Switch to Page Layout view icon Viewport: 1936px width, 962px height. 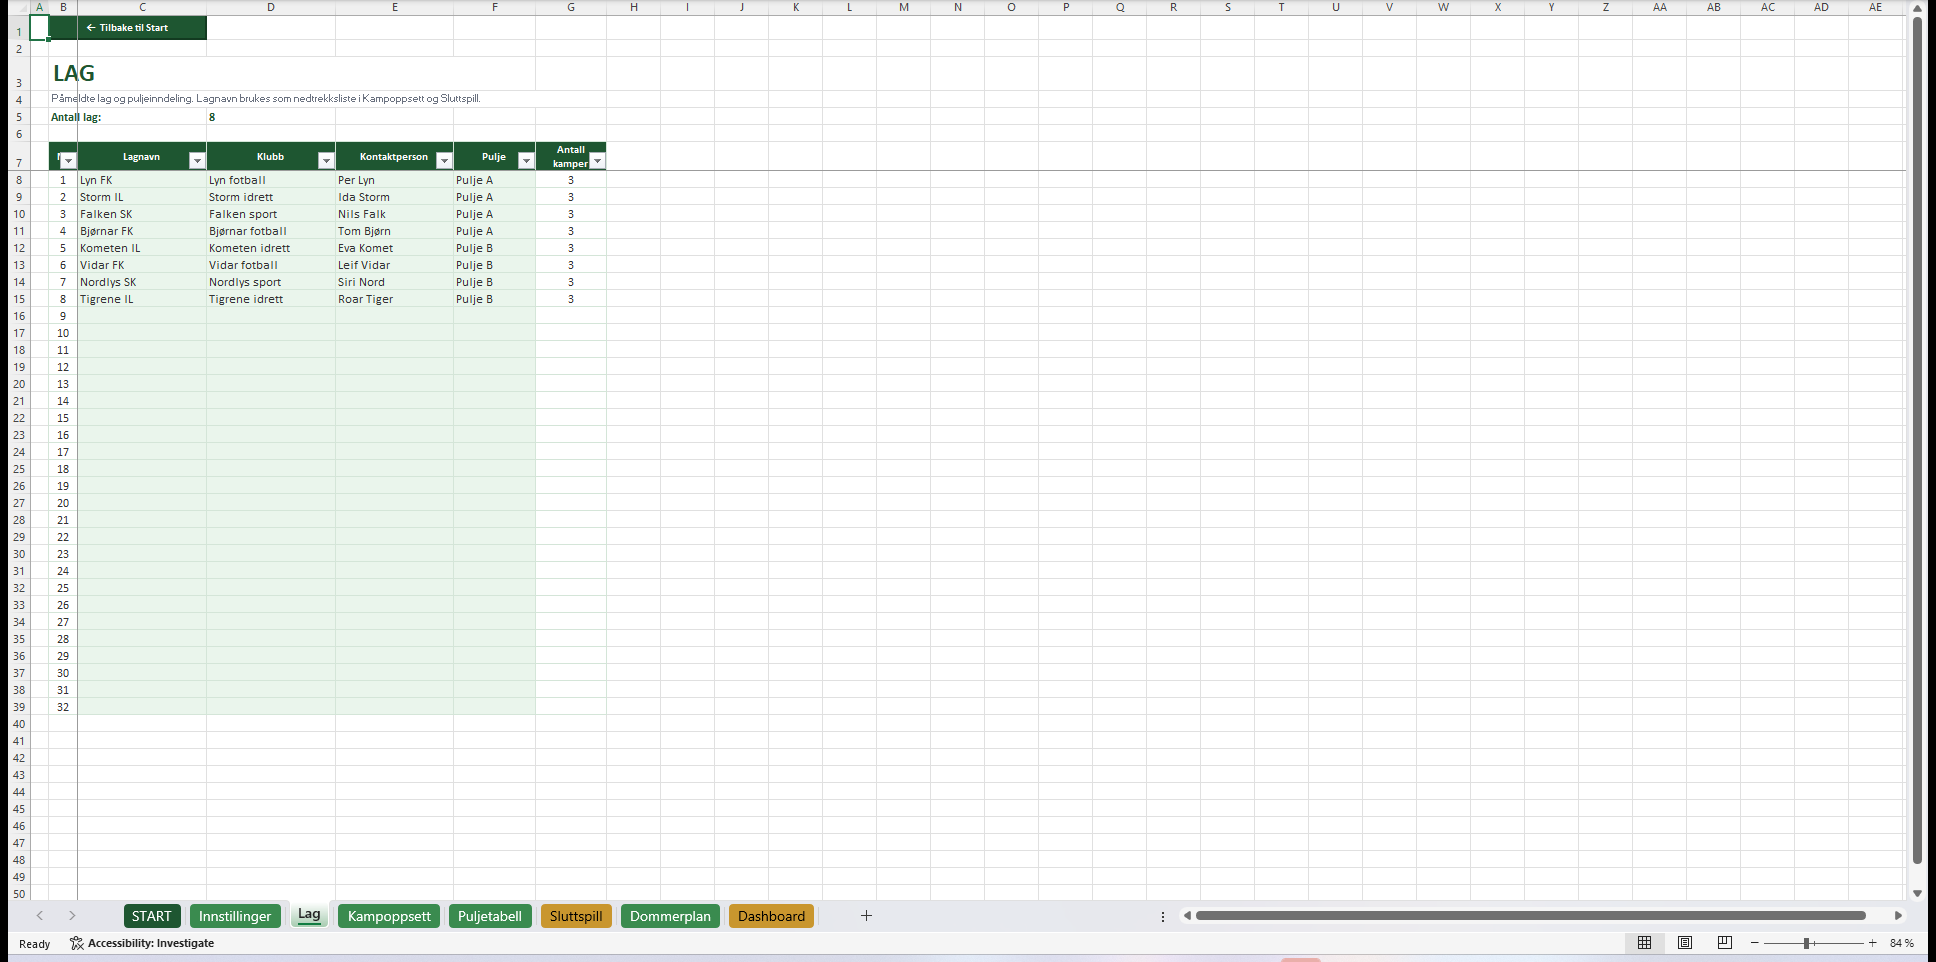click(x=1685, y=943)
